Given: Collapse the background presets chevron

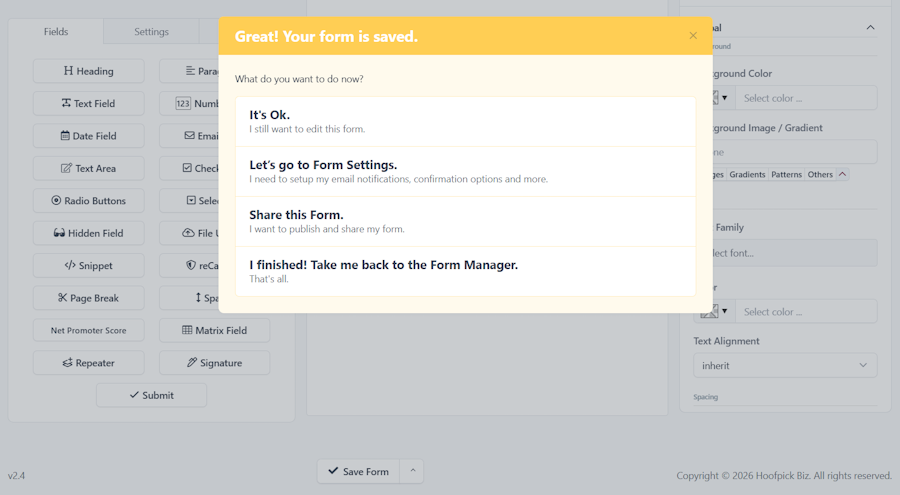Looking at the screenshot, I should tap(842, 174).
